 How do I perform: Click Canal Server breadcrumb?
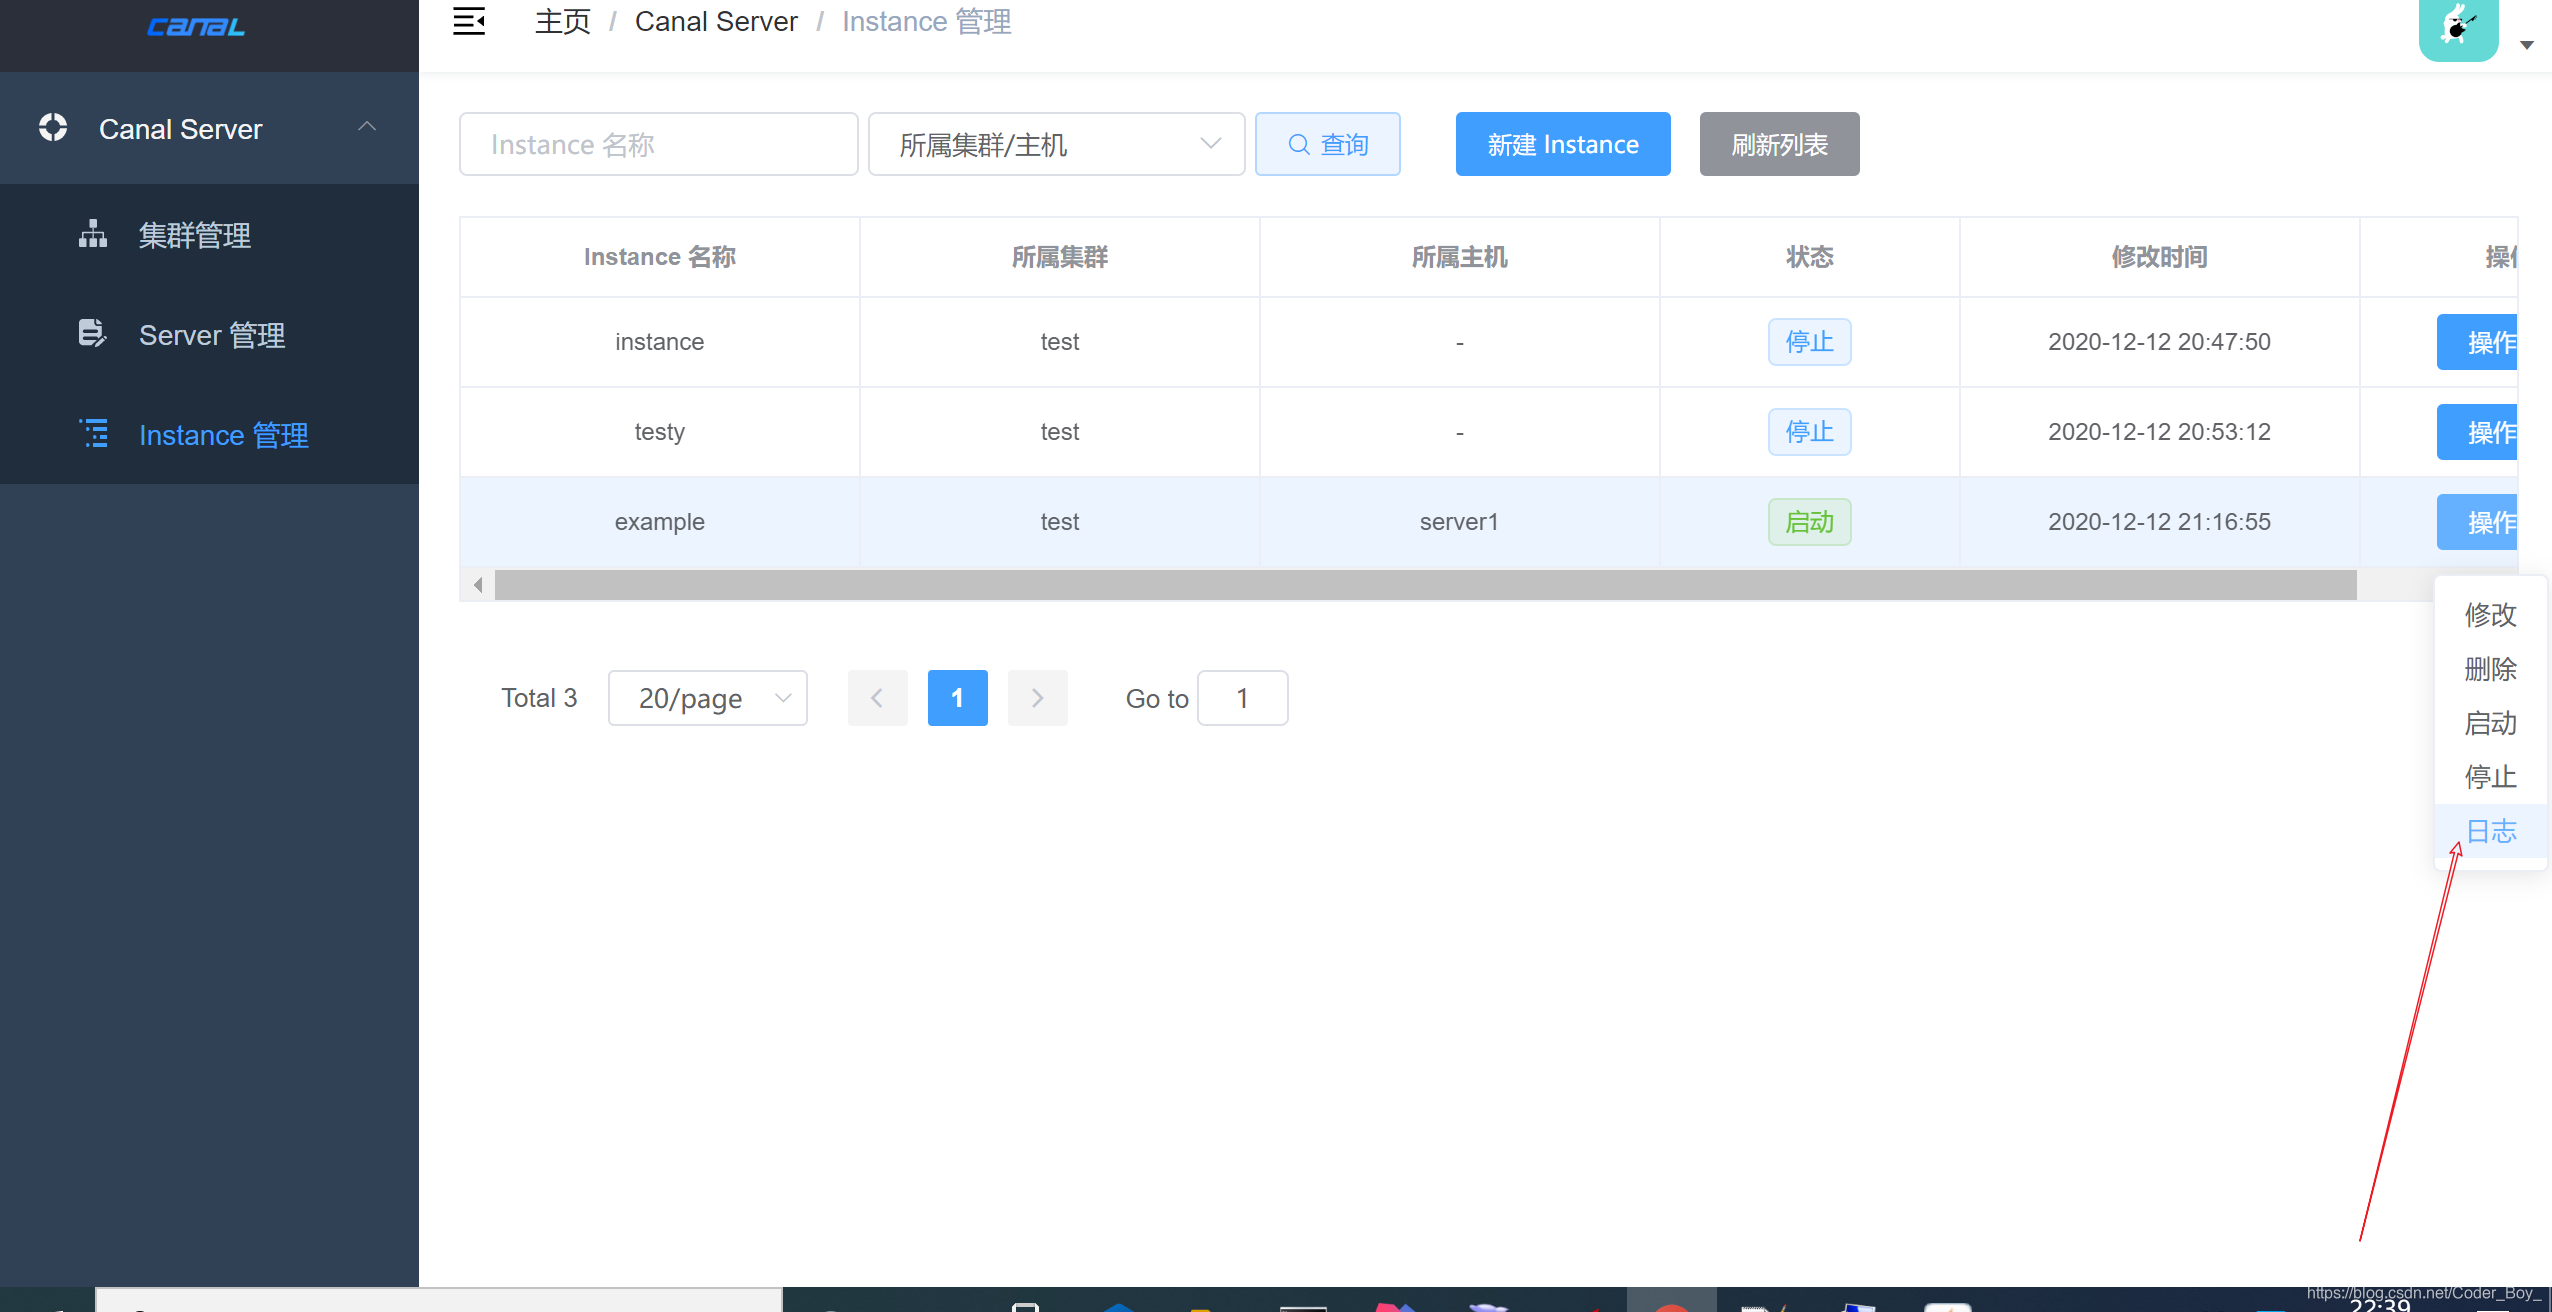point(716,22)
